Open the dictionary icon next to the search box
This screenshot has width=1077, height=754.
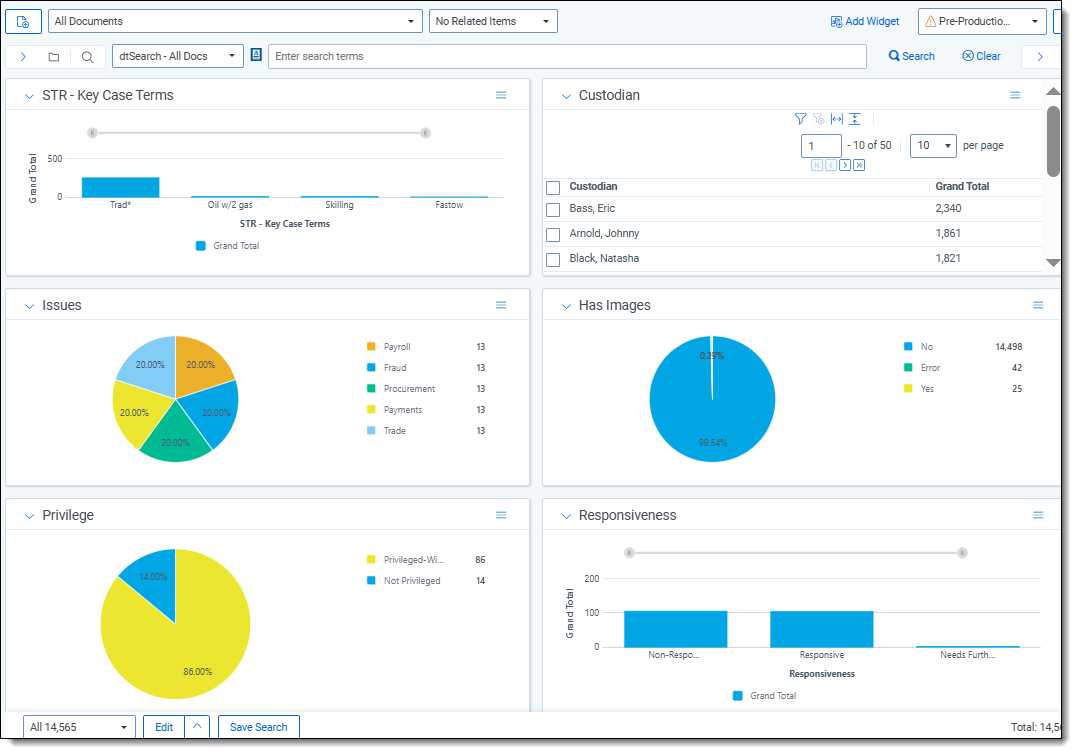[x=256, y=56]
